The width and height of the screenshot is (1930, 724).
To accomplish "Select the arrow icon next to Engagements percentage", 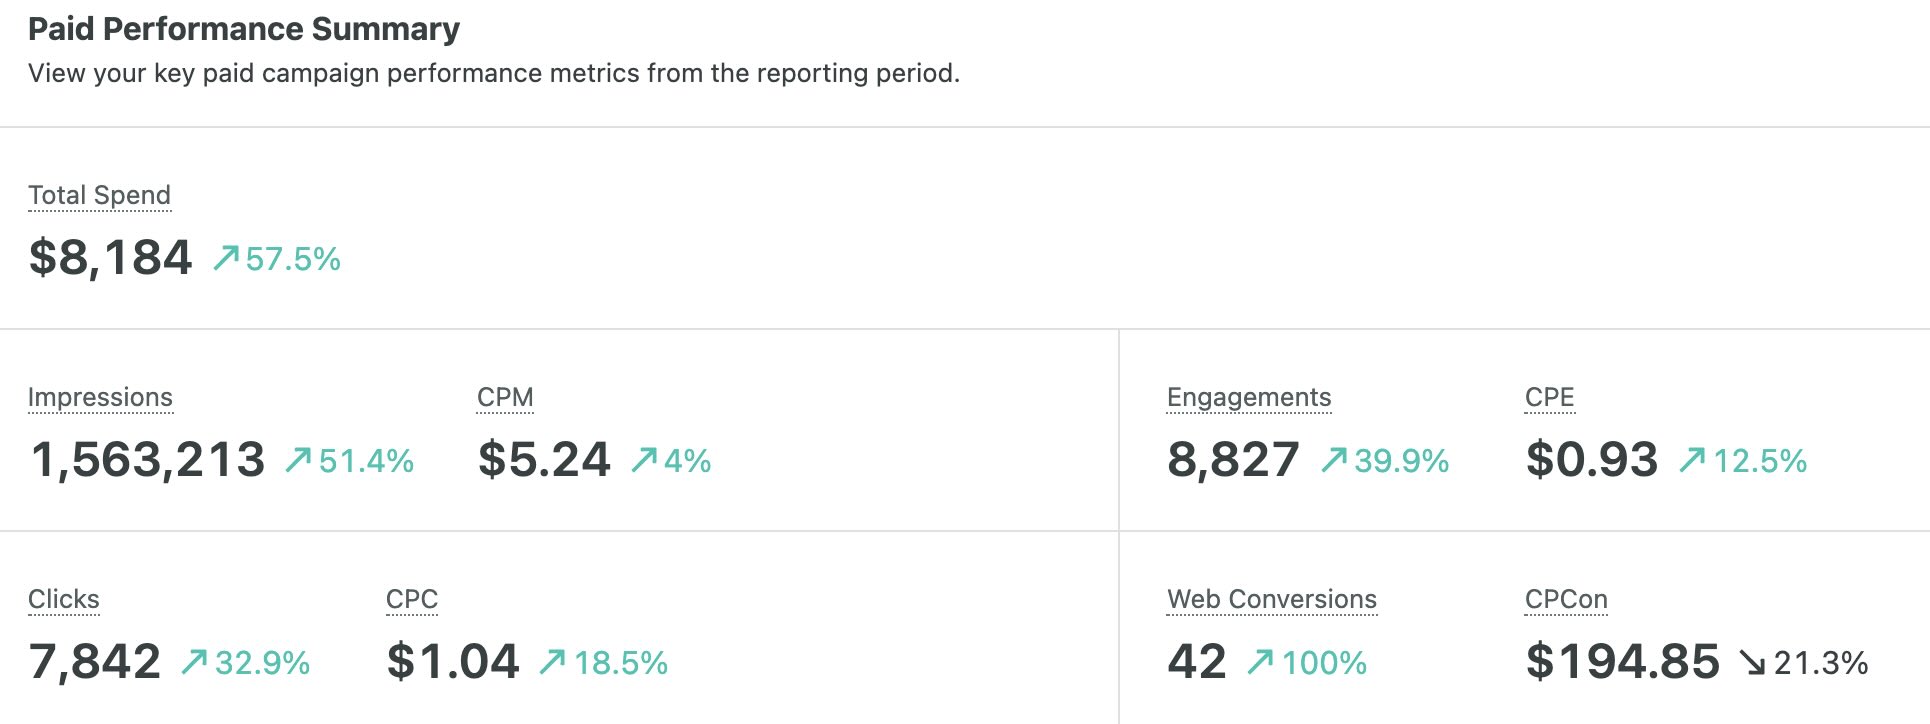I will pos(1333,459).
